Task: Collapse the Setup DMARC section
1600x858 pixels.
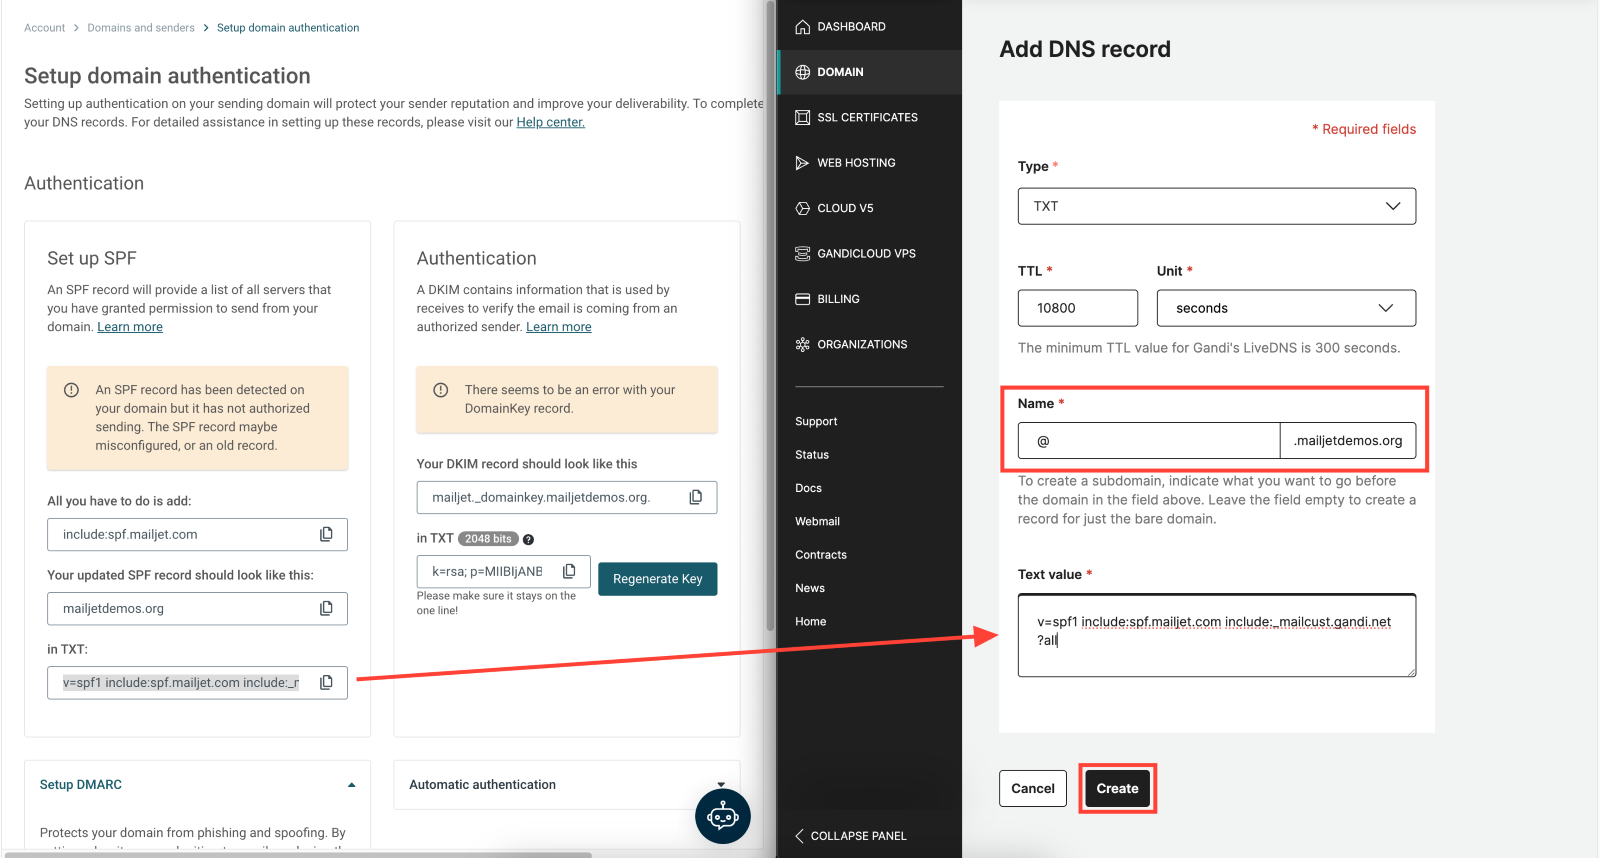Action: pyautogui.click(x=351, y=785)
